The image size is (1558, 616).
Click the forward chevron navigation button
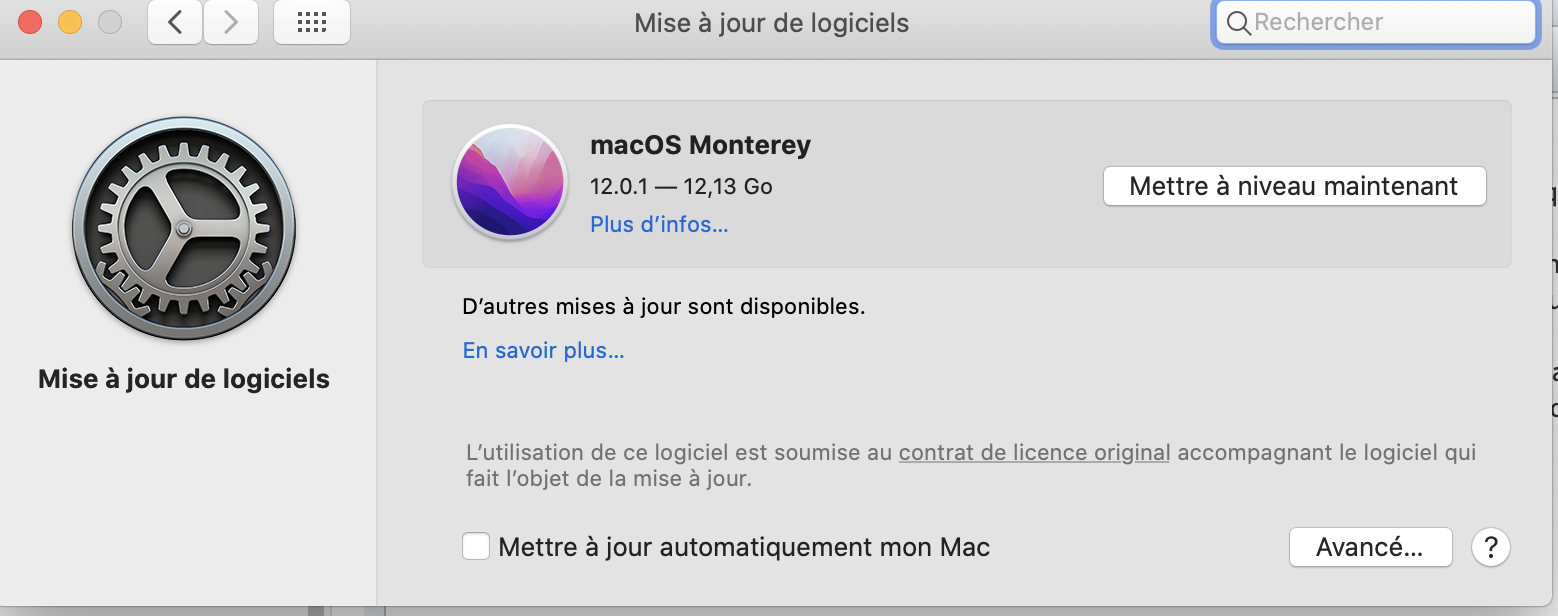pos(231,23)
